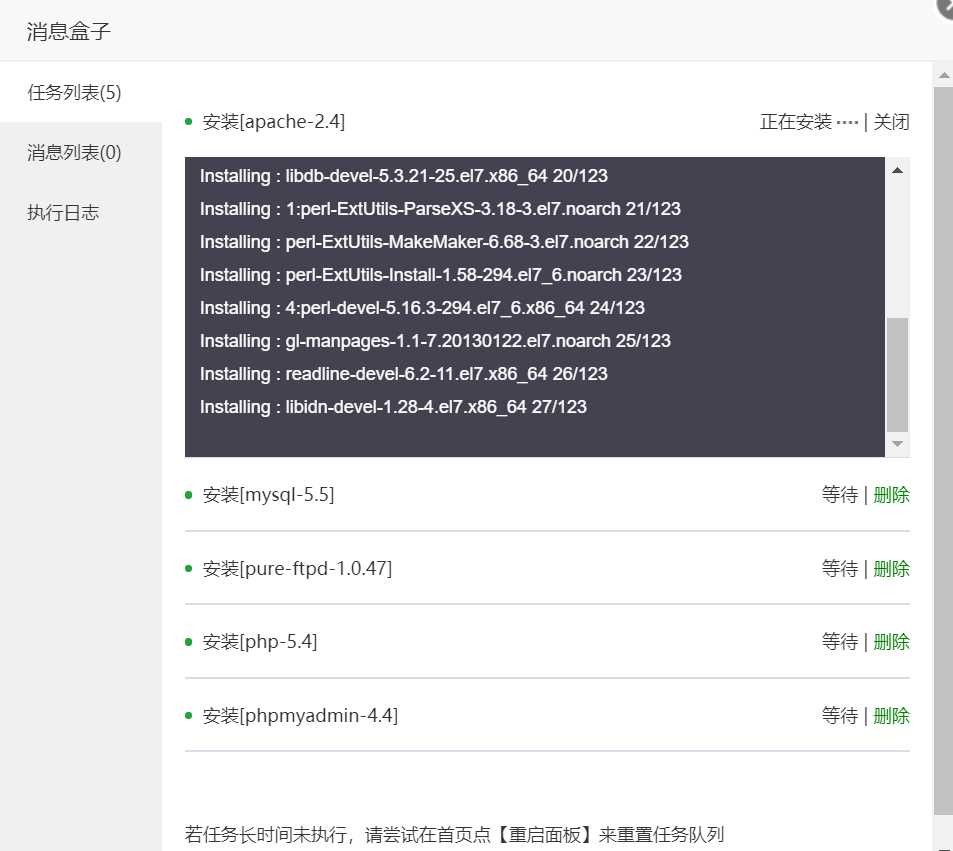The height and width of the screenshot is (851, 953).
Task: Click the 消息盒子 dialog title
Action: click(x=69, y=31)
